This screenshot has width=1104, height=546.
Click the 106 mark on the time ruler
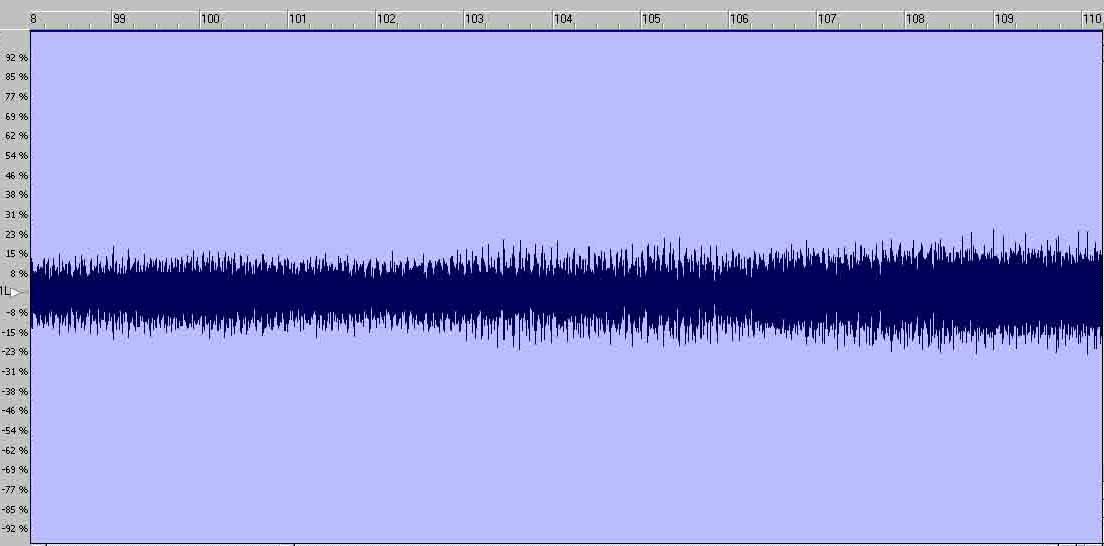coord(739,19)
